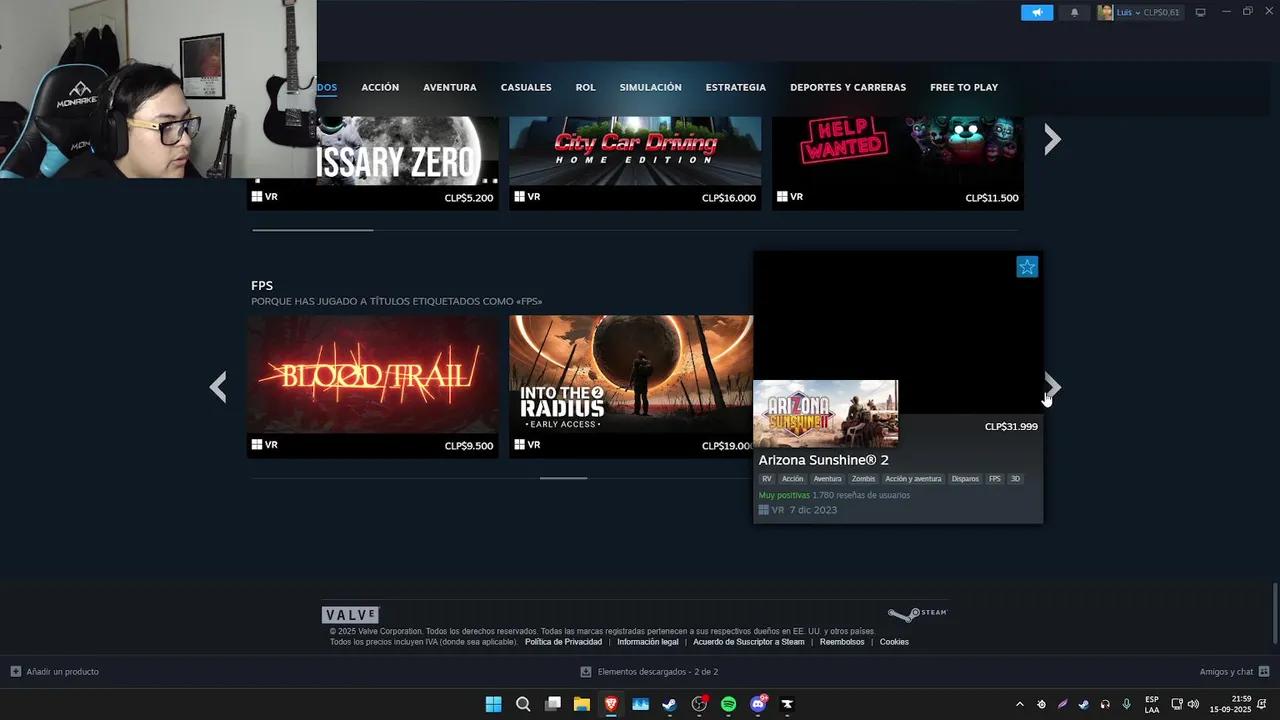Screen dimensions: 1280x720
Task: Toggle wishlist star on Arizona Sunshine 2
Action: [x=1027, y=267]
